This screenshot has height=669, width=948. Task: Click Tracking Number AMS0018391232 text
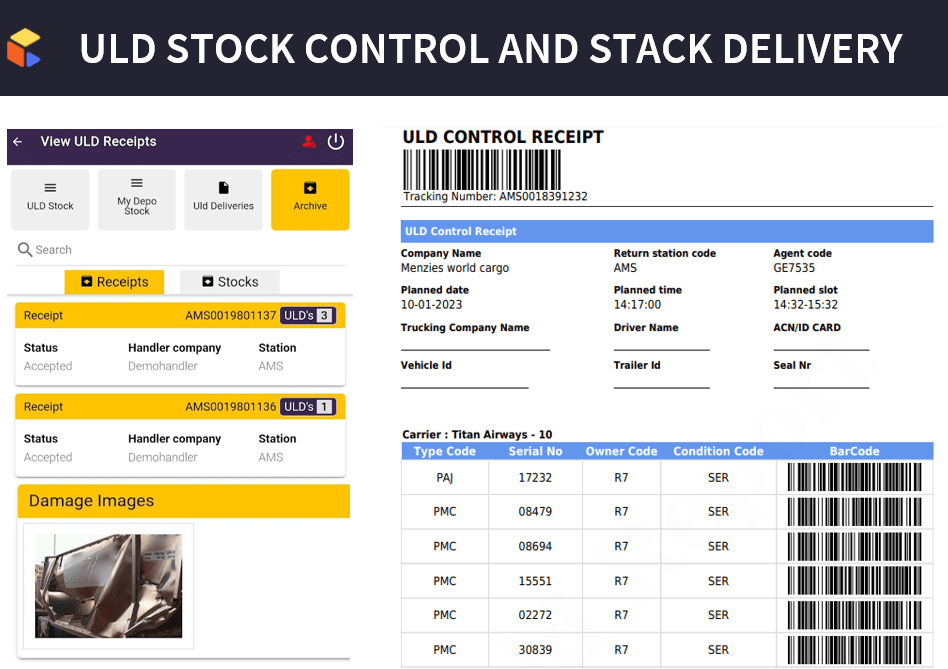coord(495,196)
